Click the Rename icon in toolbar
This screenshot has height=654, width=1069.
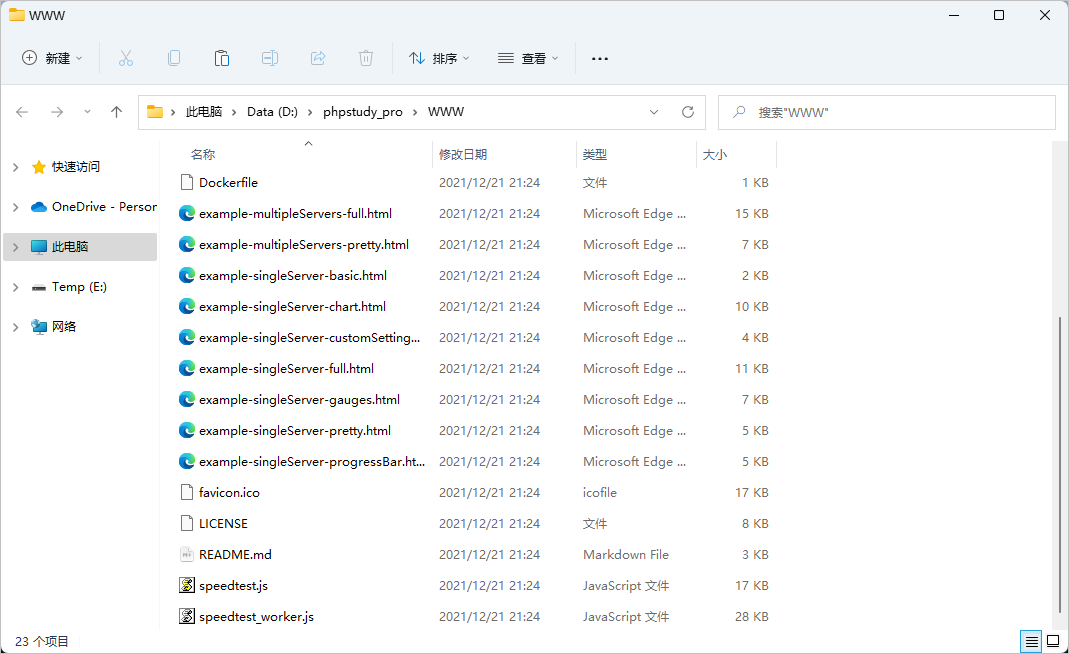(270, 58)
